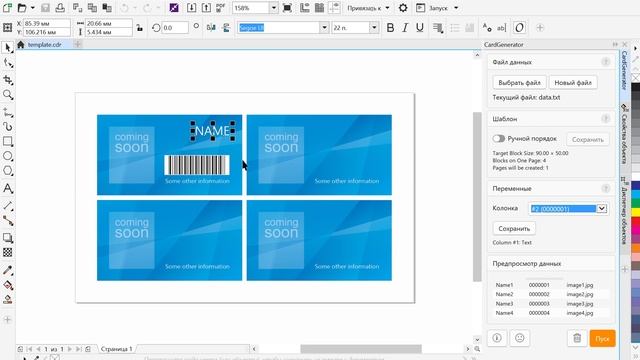This screenshot has width=640, height=360.
Task: Click the Выбрать файл button
Action: coord(519,82)
